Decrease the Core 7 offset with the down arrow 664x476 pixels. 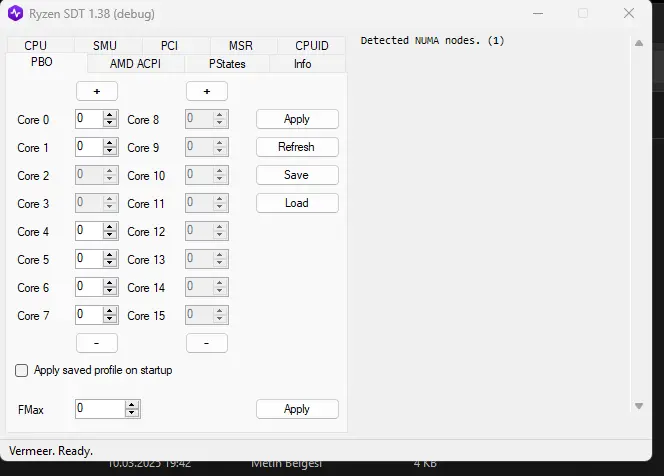110,319
